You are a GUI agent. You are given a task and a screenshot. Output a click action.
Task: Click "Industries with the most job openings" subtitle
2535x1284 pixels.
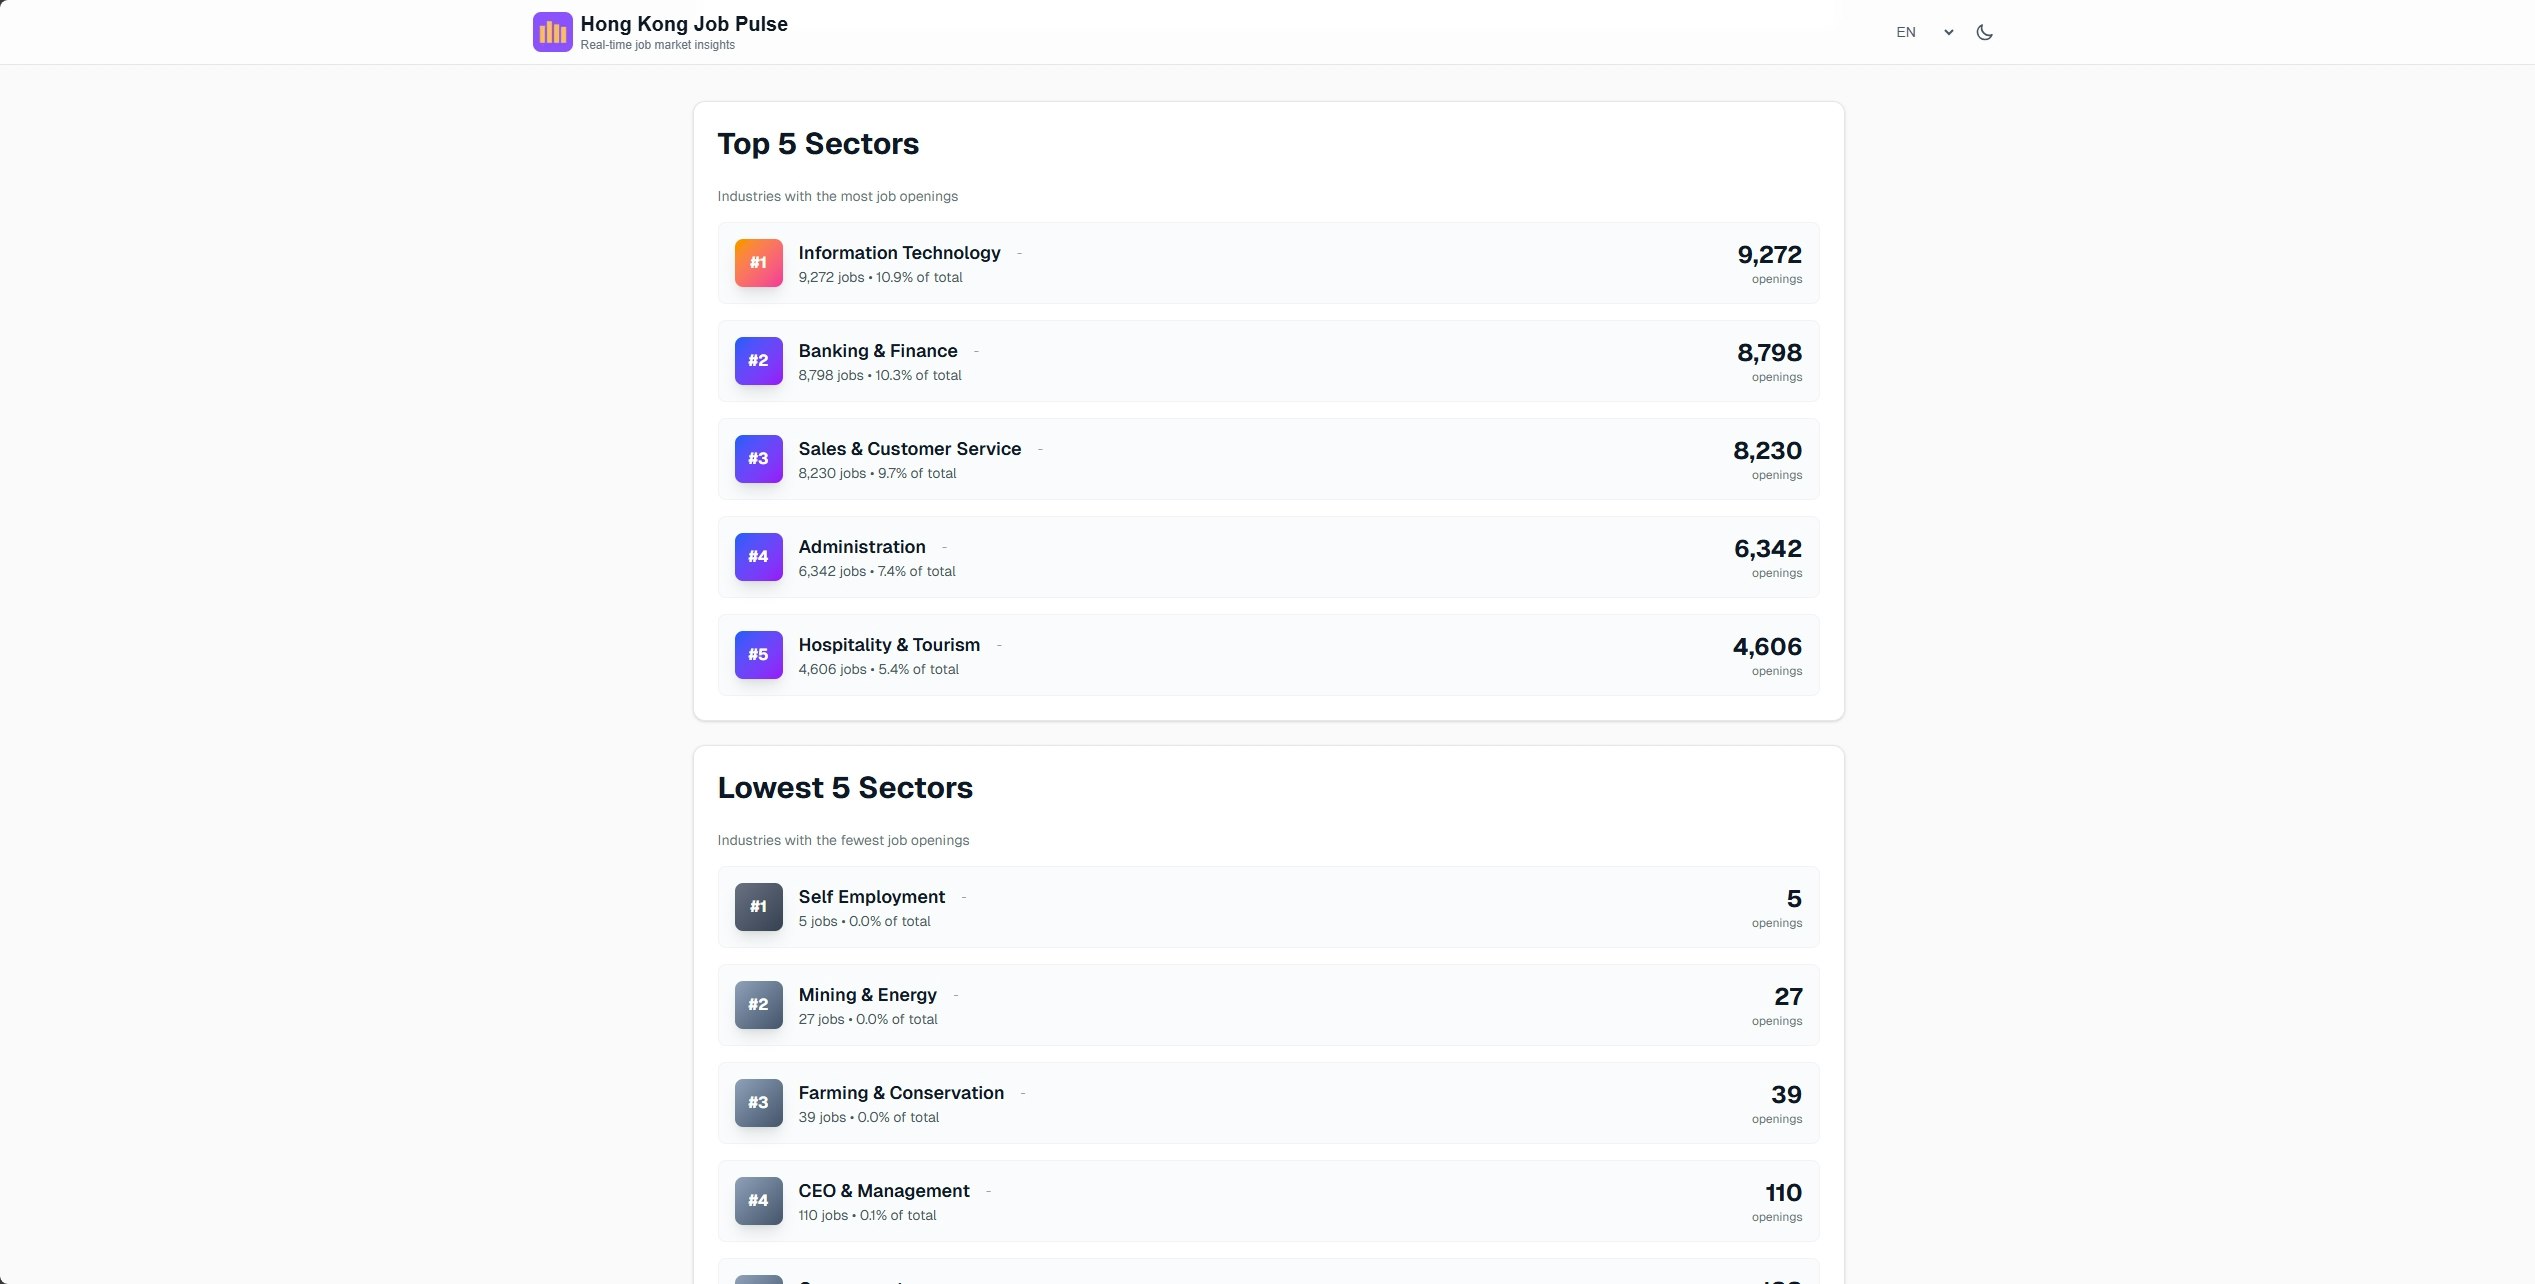click(x=837, y=196)
